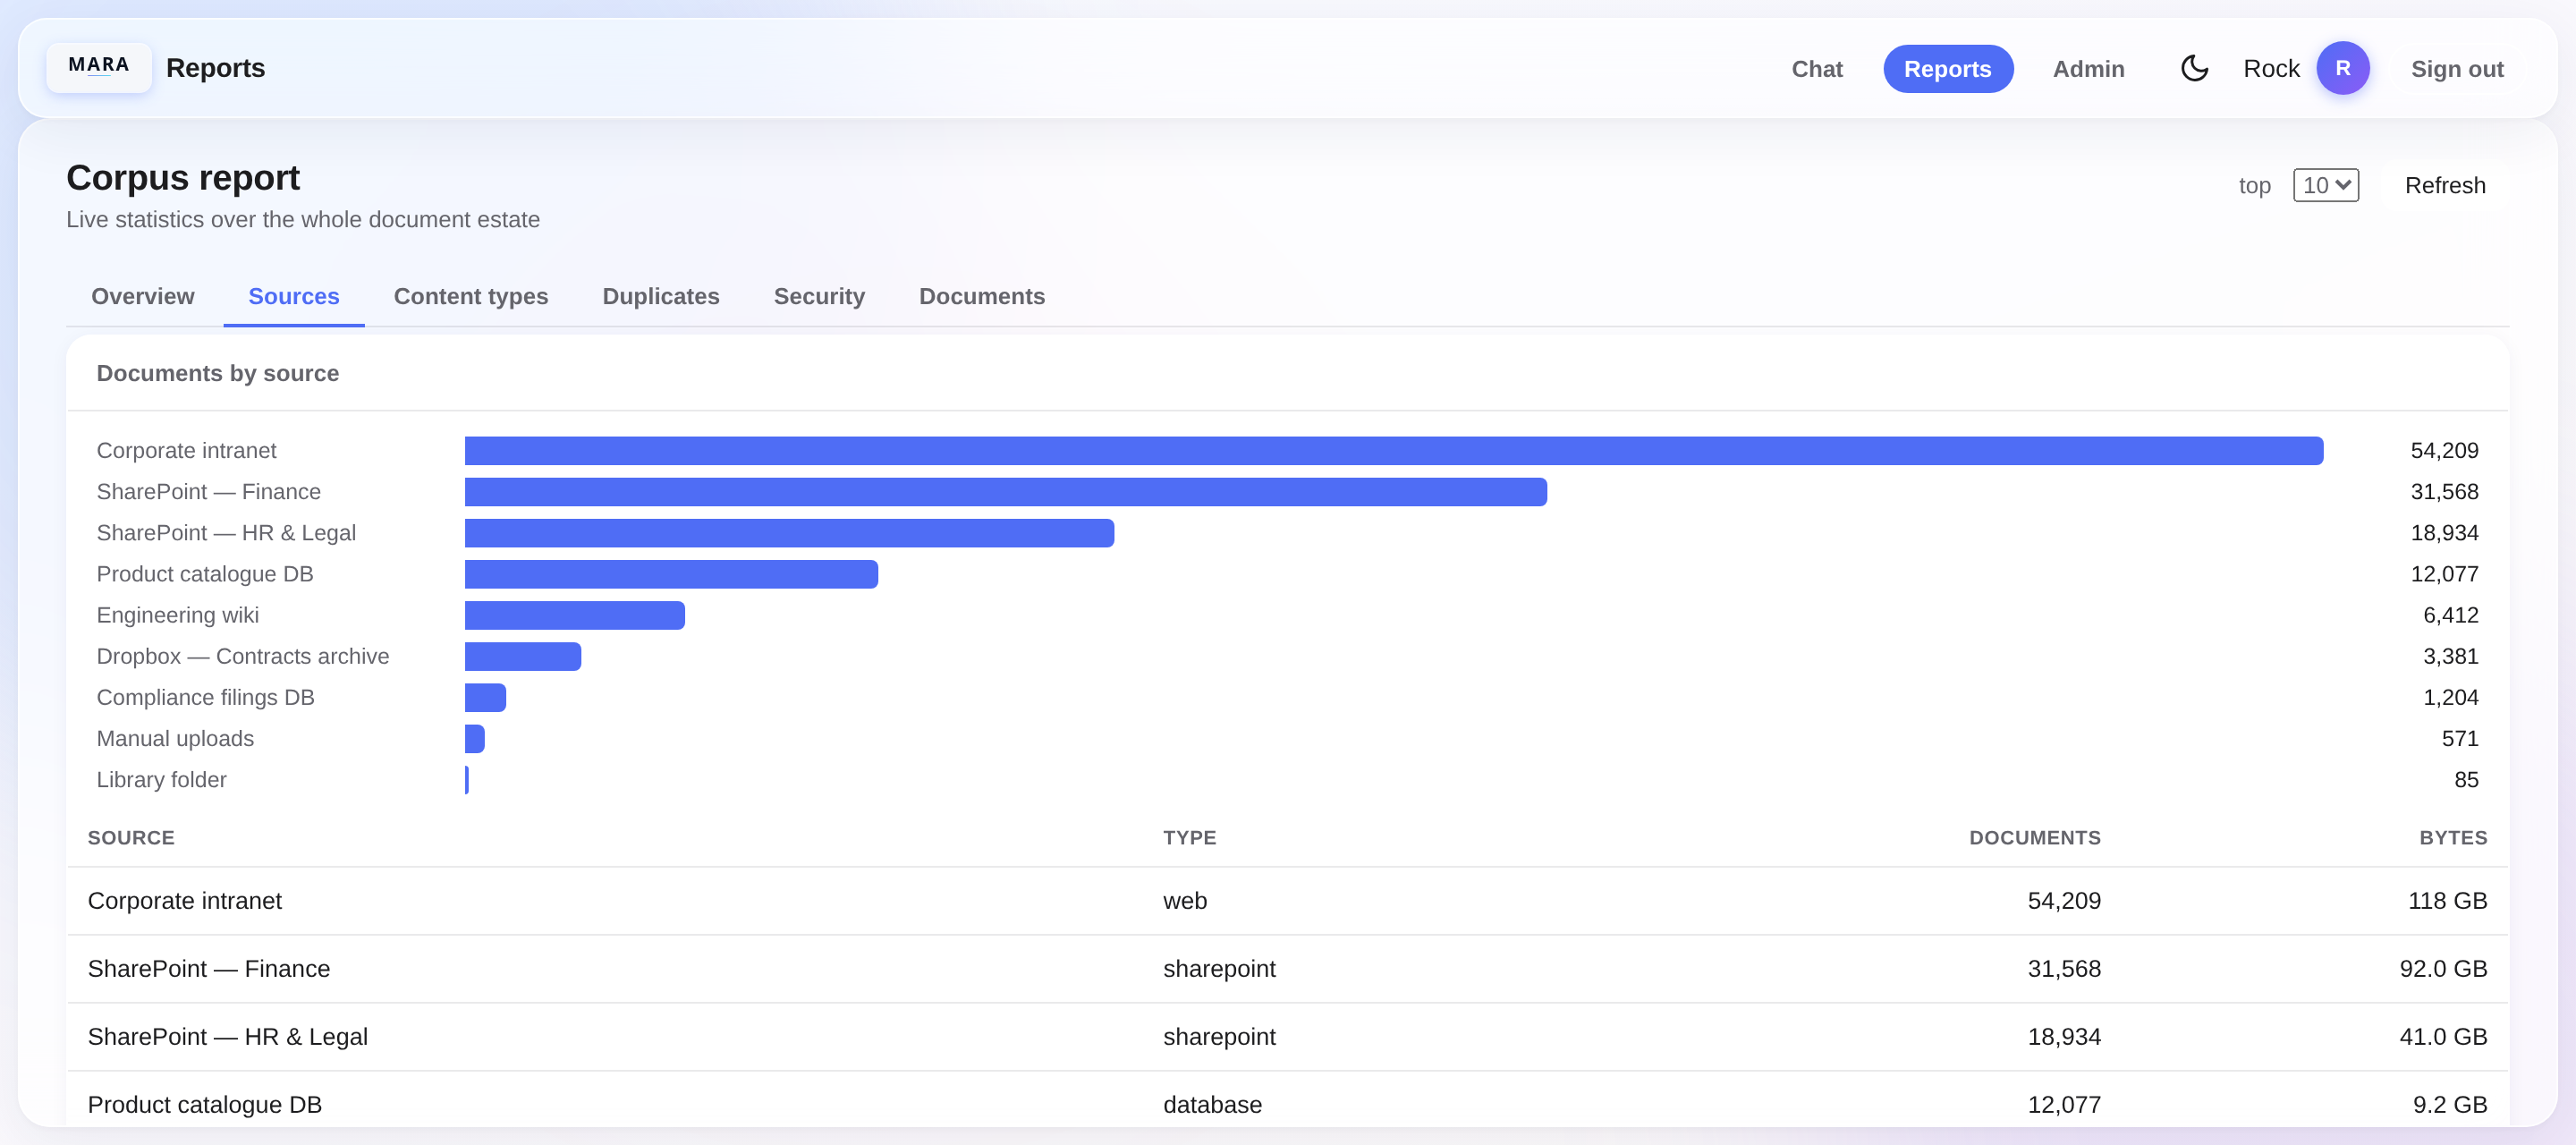This screenshot has width=2576, height=1145.
Task: Sort table by the BYTES column header
Action: pos(2452,838)
